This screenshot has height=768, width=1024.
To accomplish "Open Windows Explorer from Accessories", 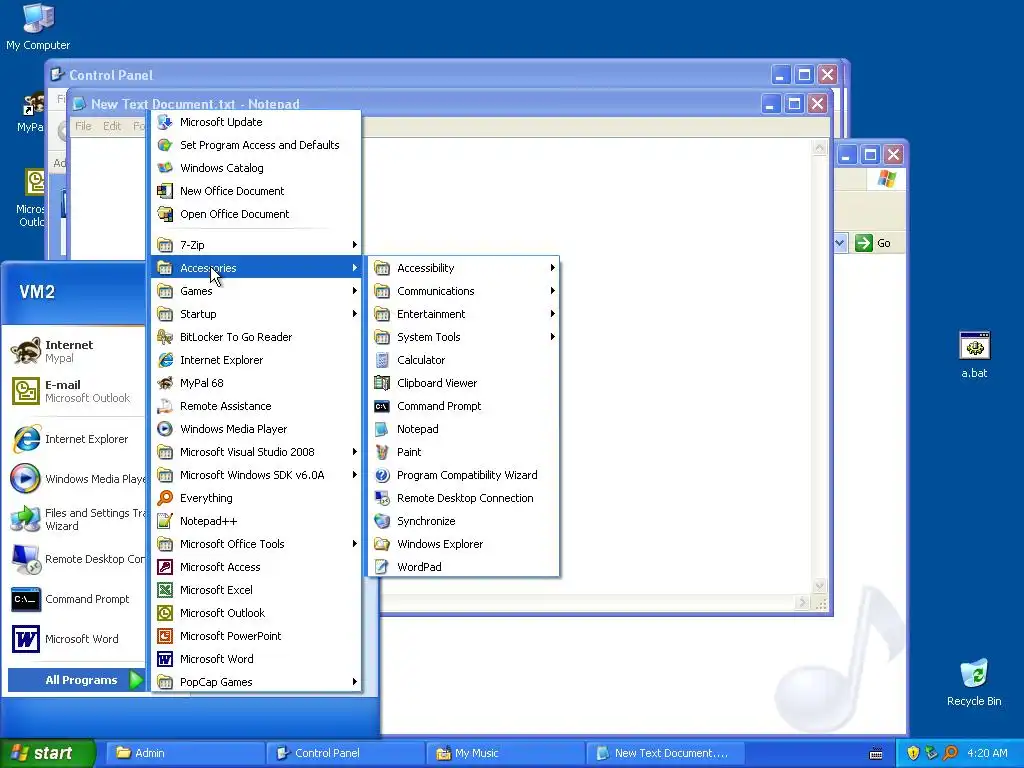I will click(x=464, y=543).
